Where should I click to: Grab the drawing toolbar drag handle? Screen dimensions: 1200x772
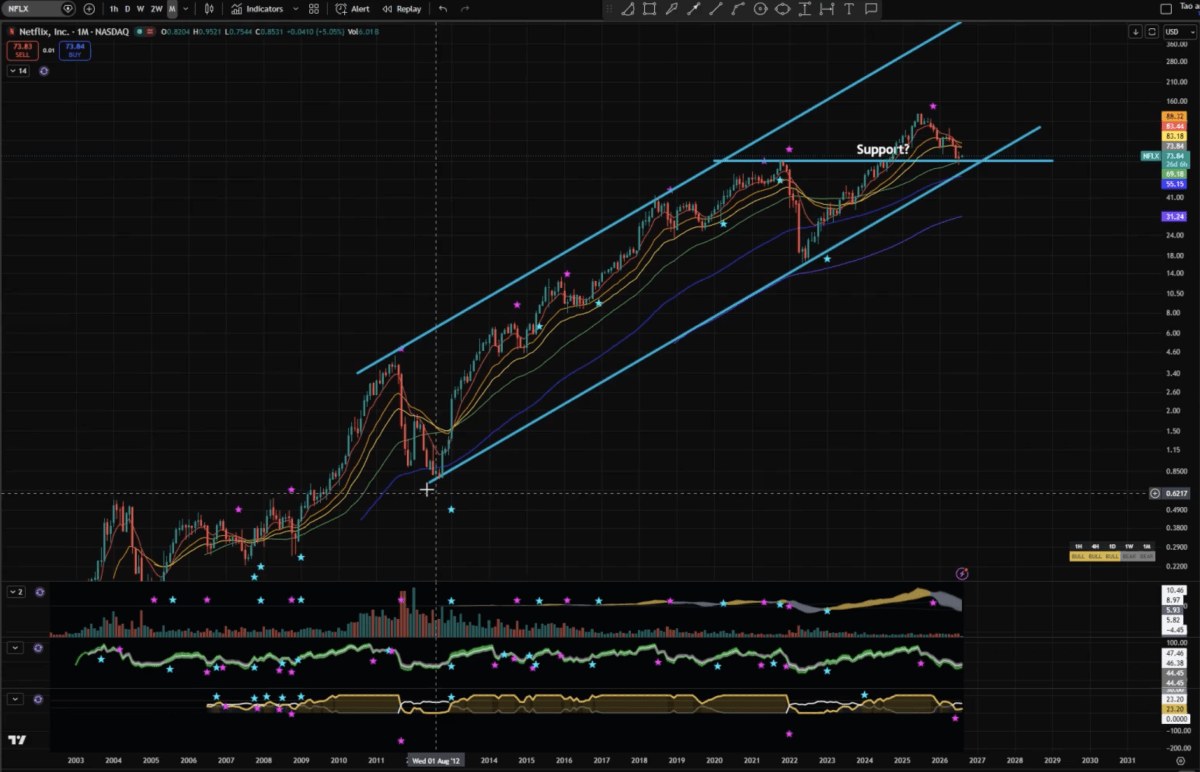click(x=609, y=9)
